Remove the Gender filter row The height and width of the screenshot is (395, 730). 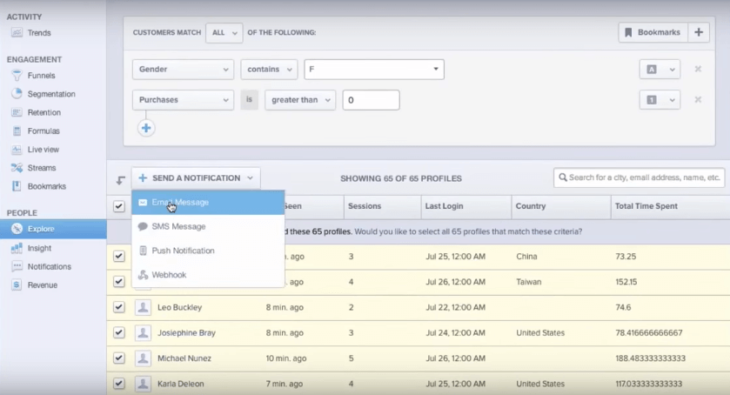coord(698,69)
